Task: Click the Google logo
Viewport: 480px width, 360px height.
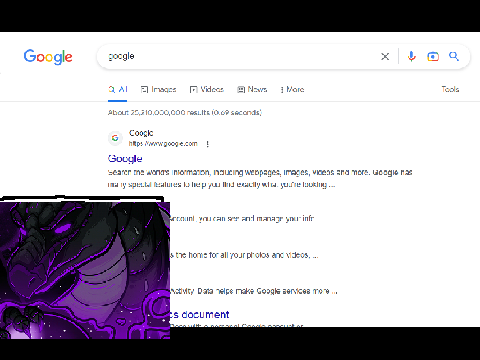Action: coord(48,57)
